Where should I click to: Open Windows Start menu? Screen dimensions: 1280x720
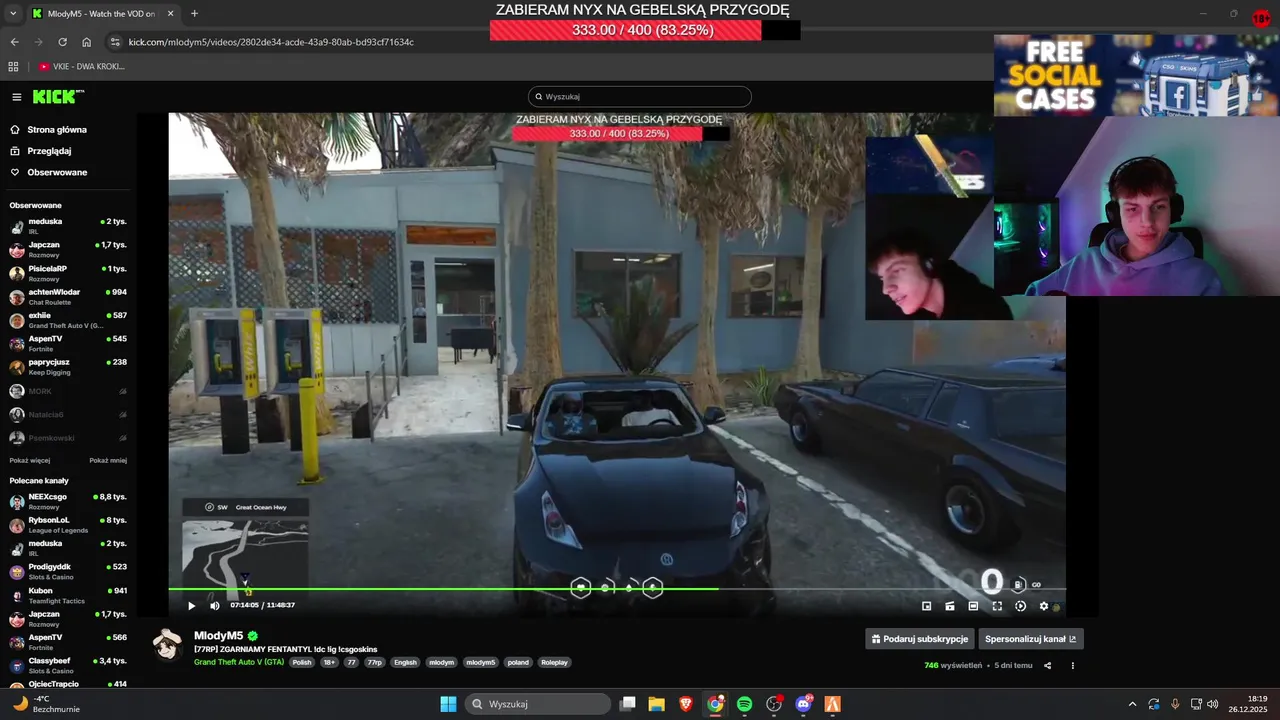tap(448, 704)
